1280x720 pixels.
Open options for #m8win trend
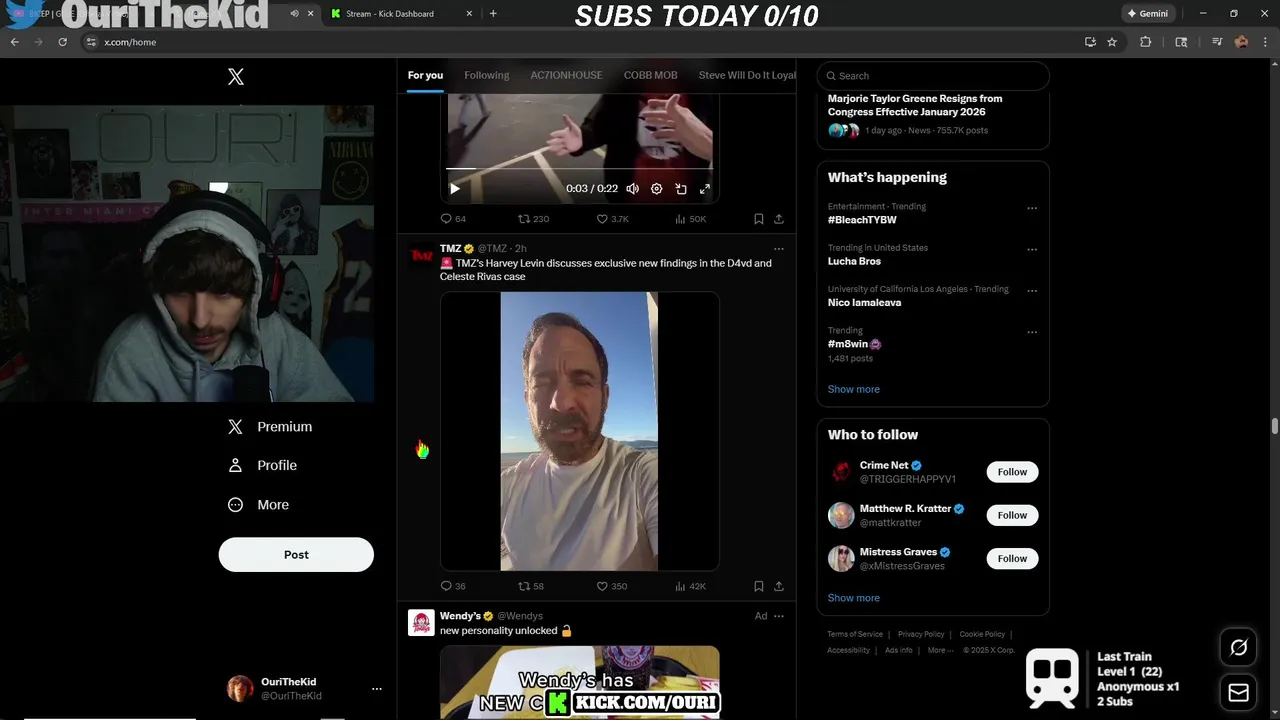[1032, 332]
